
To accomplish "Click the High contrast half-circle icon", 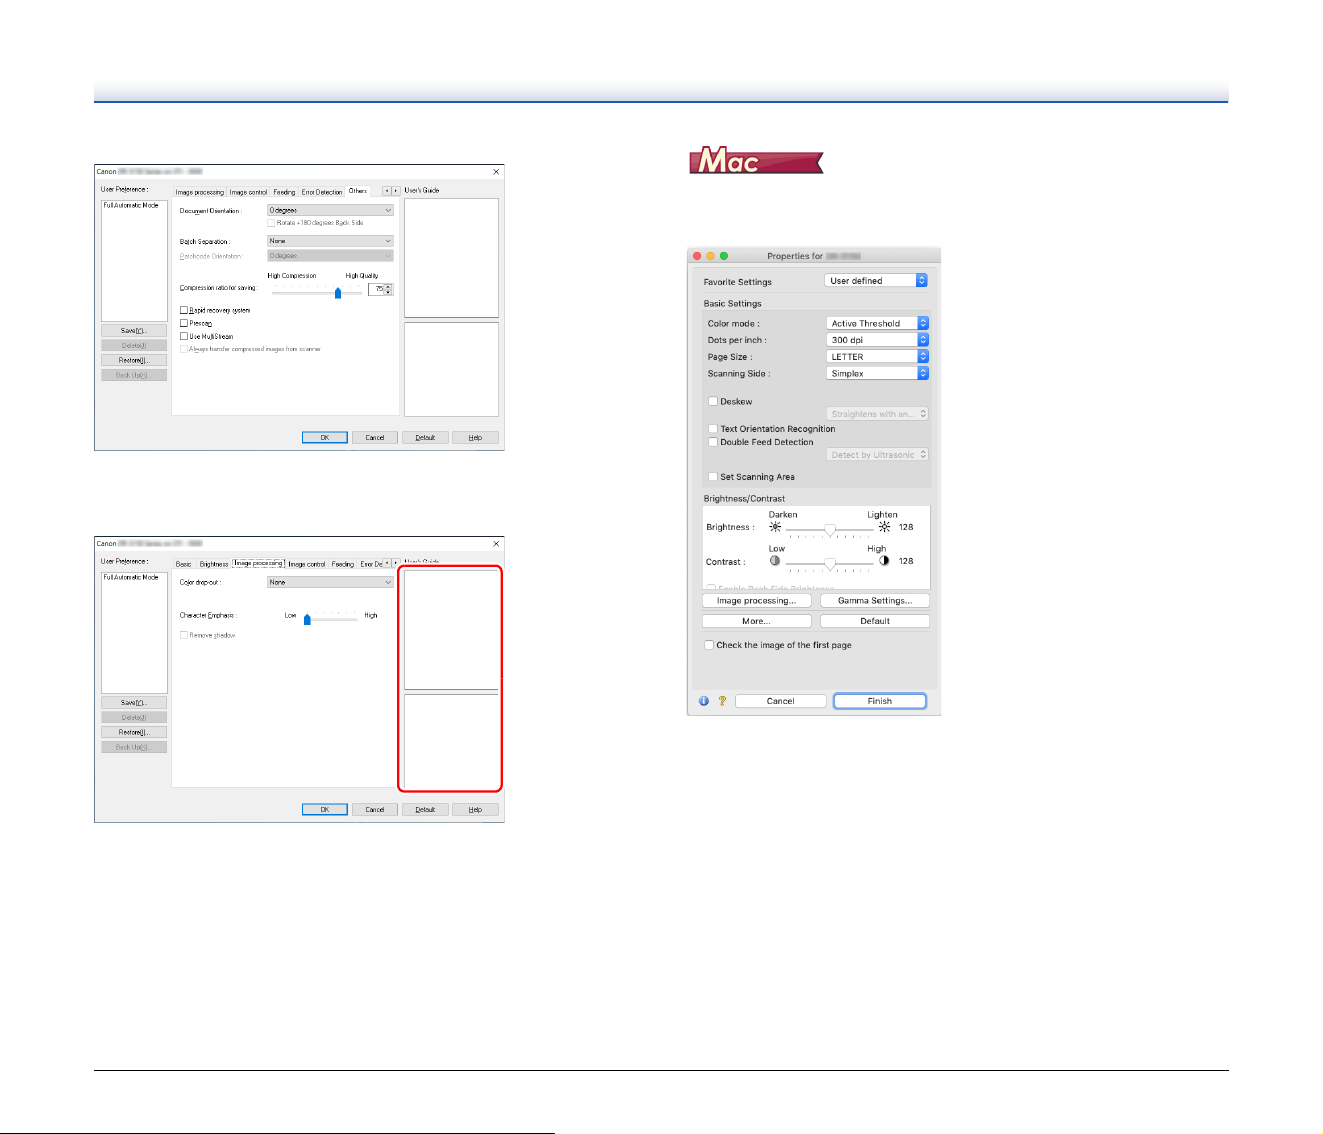I will (x=884, y=561).
